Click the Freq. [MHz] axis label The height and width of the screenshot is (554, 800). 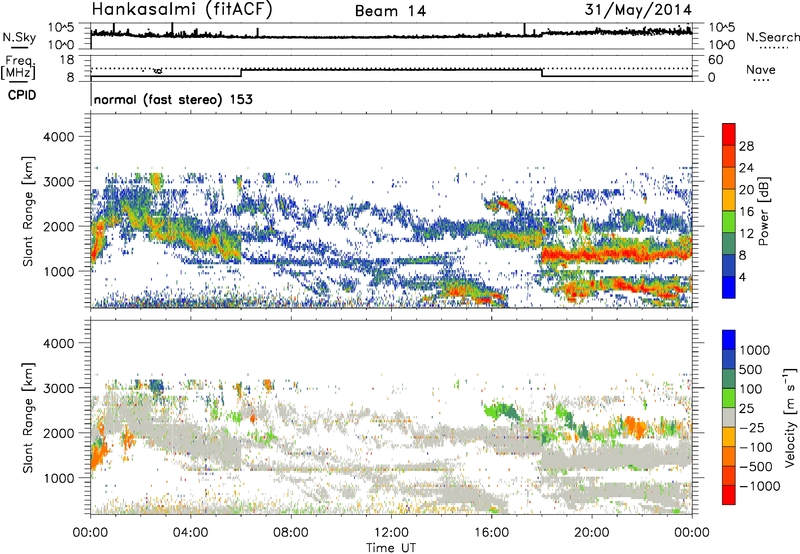pyautogui.click(x=18, y=67)
